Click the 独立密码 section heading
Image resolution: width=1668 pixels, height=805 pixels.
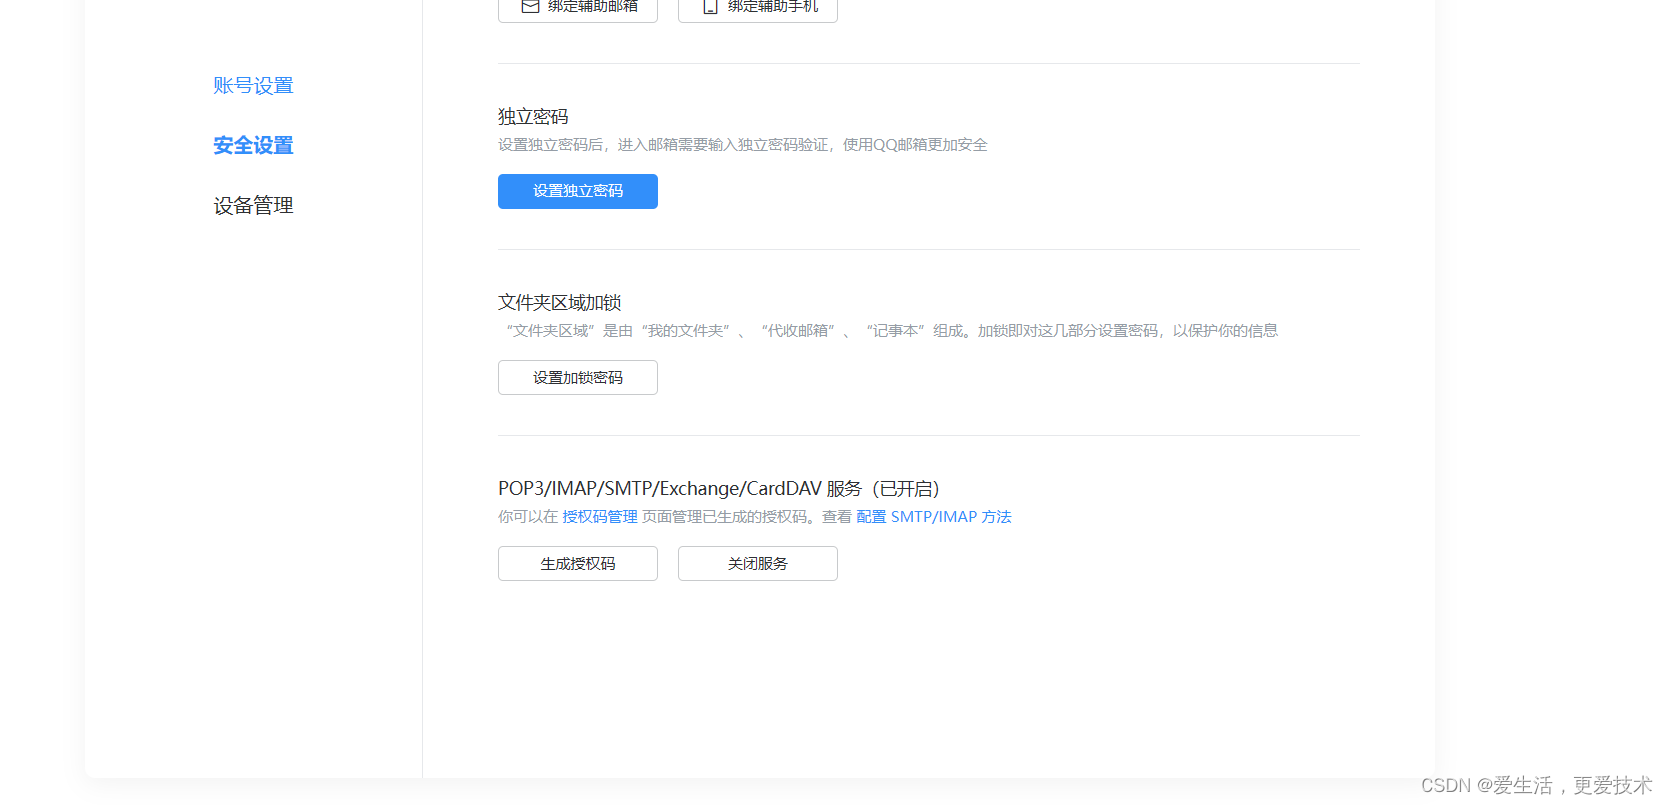point(533,117)
